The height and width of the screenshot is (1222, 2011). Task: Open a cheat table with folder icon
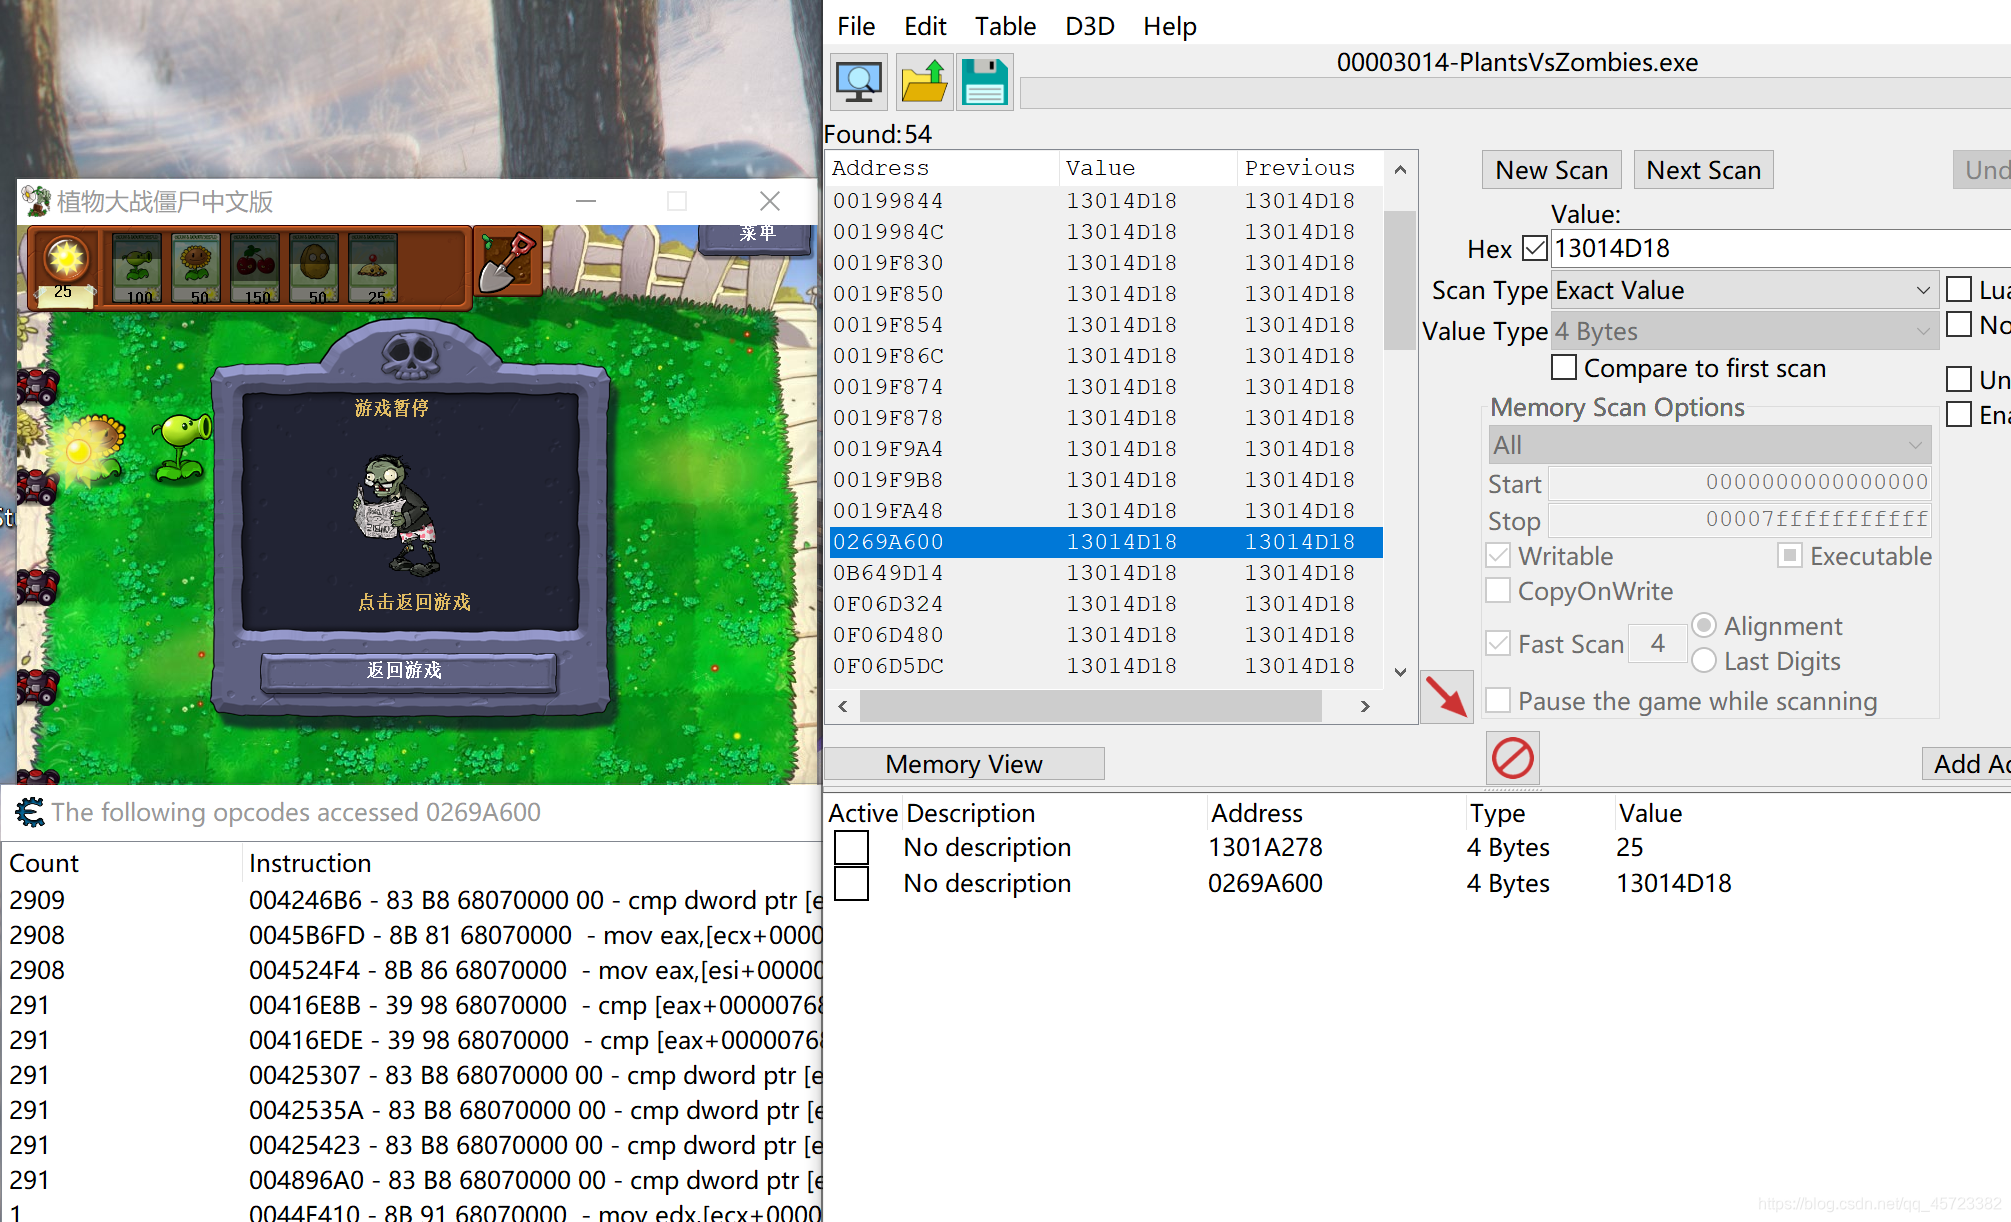pyautogui.click(x=923, y=82)
